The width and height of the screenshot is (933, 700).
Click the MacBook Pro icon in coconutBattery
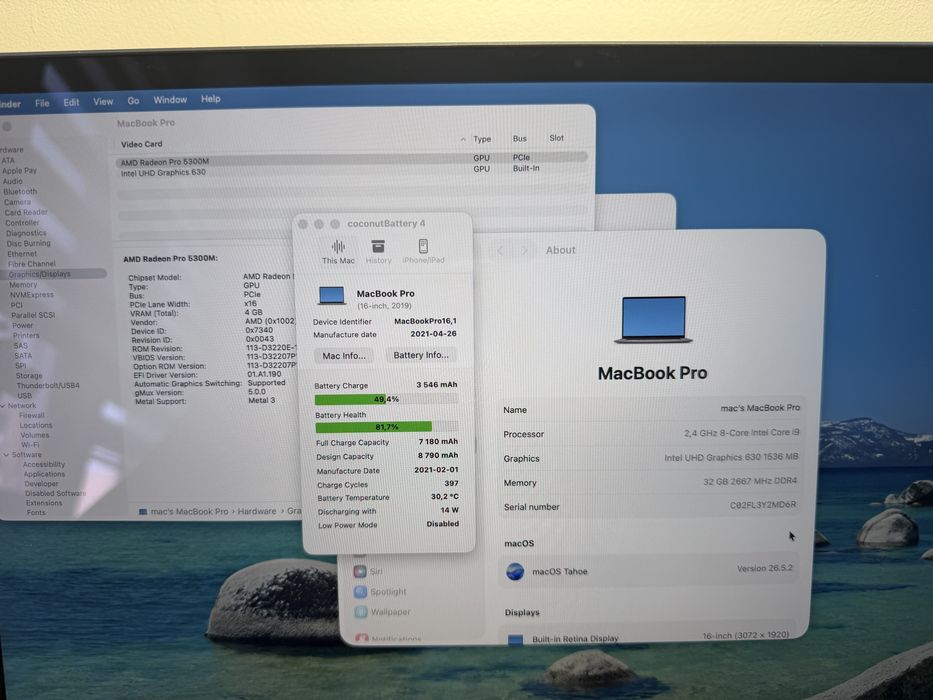click(x=332, y=296)
